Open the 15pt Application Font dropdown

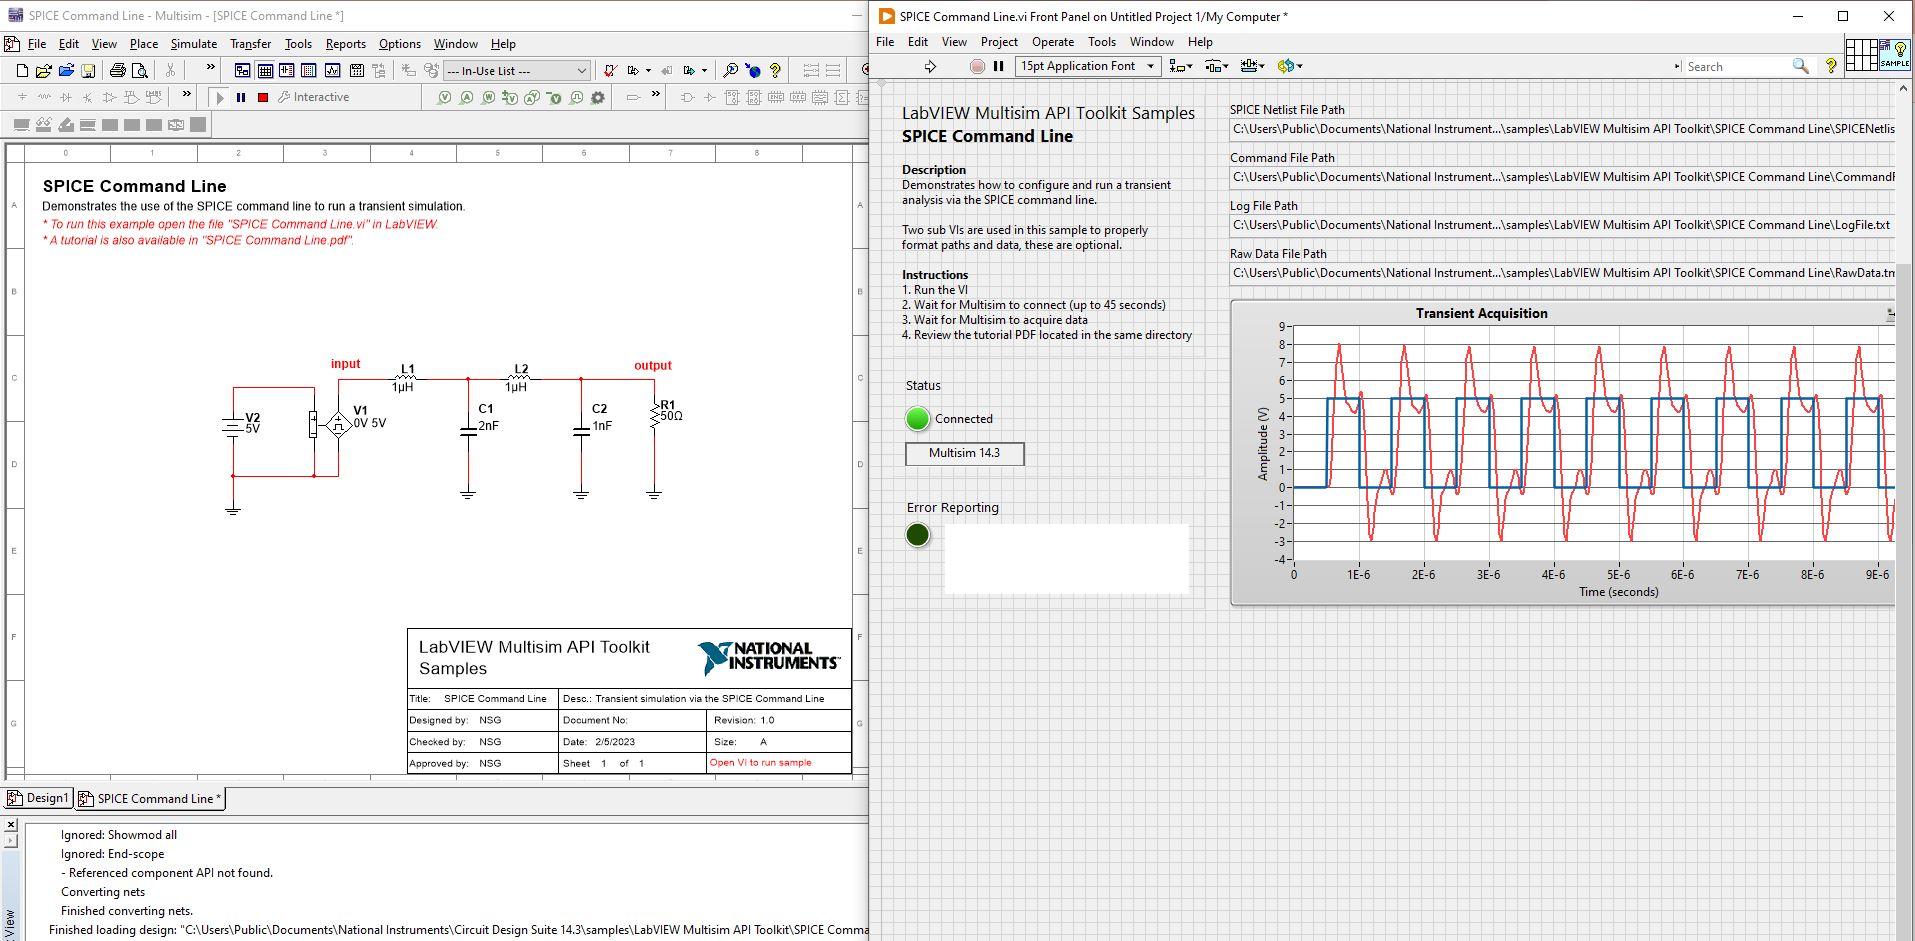(x=1087, y=66)
